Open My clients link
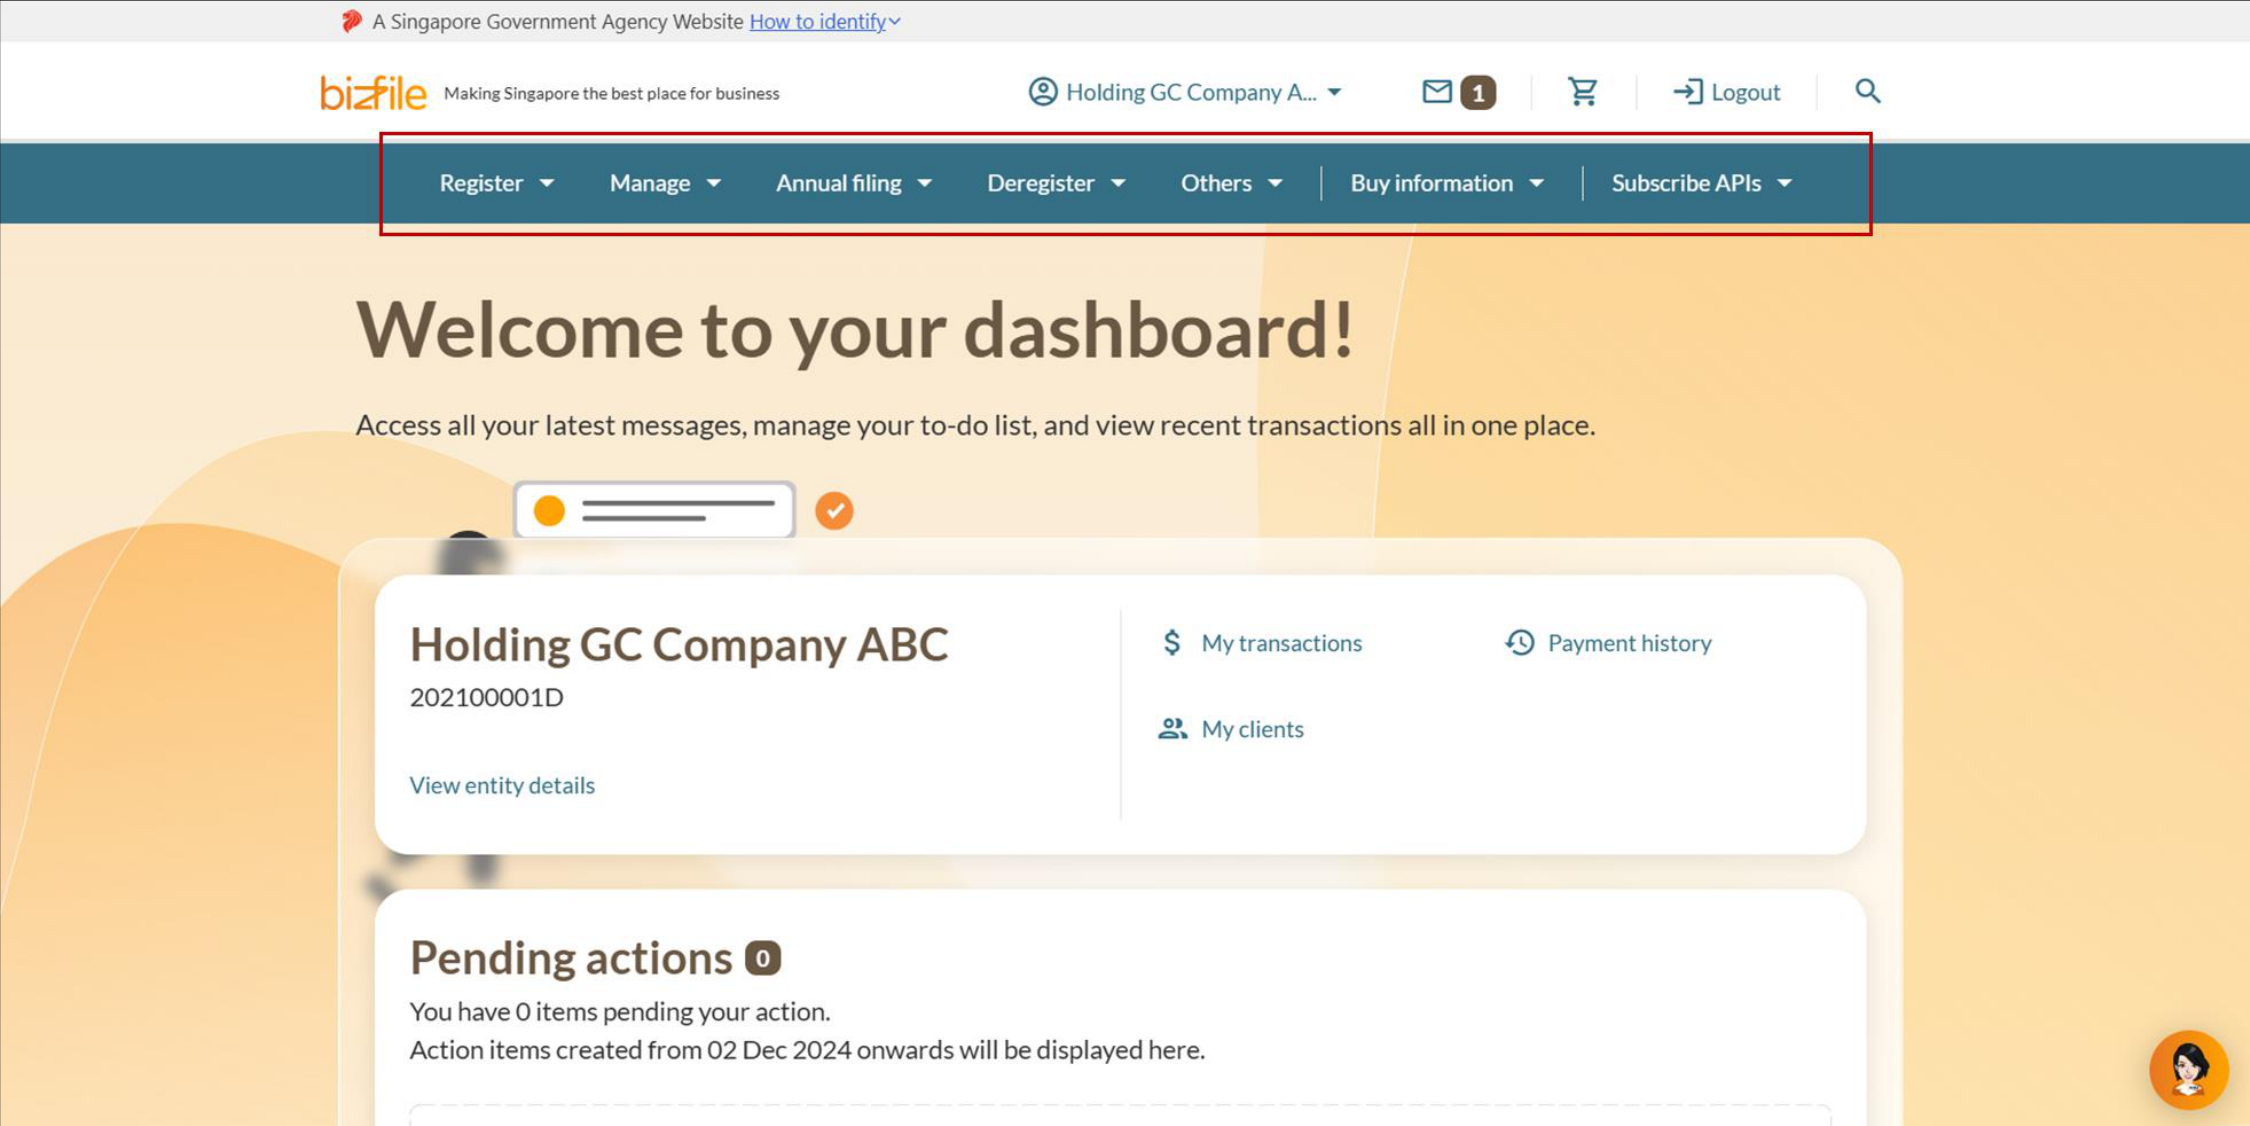 [1252, 729]
